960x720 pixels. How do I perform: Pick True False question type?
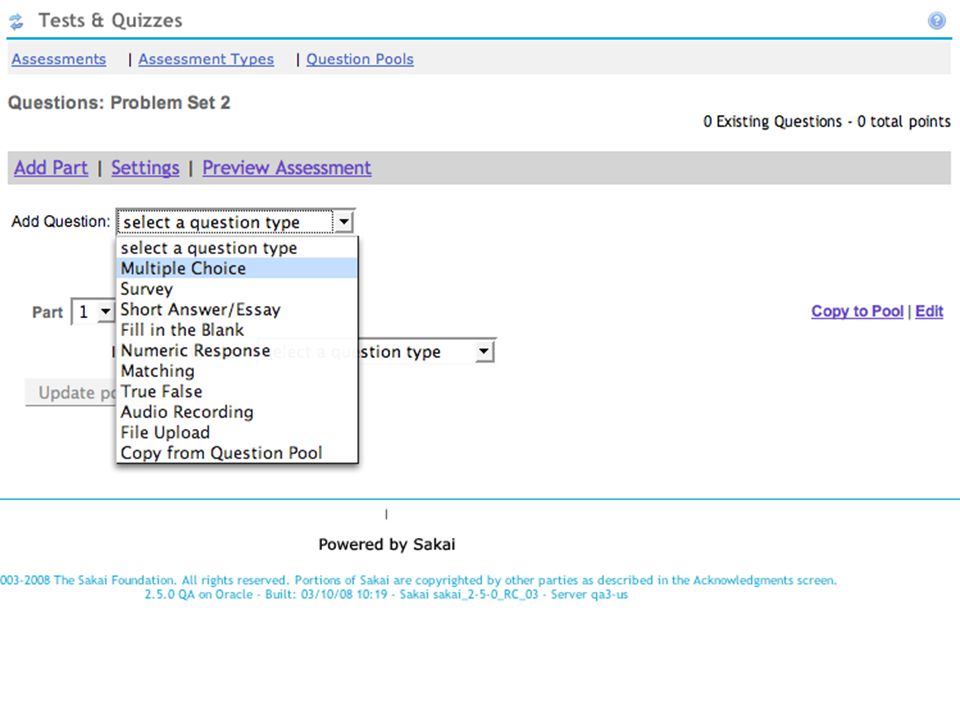pyautogui.click(x=236, y=391)
